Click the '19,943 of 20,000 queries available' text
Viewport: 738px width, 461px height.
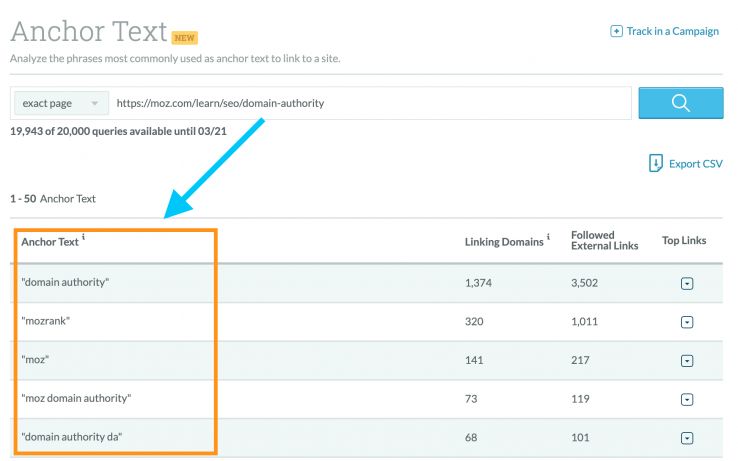[118, 131]
